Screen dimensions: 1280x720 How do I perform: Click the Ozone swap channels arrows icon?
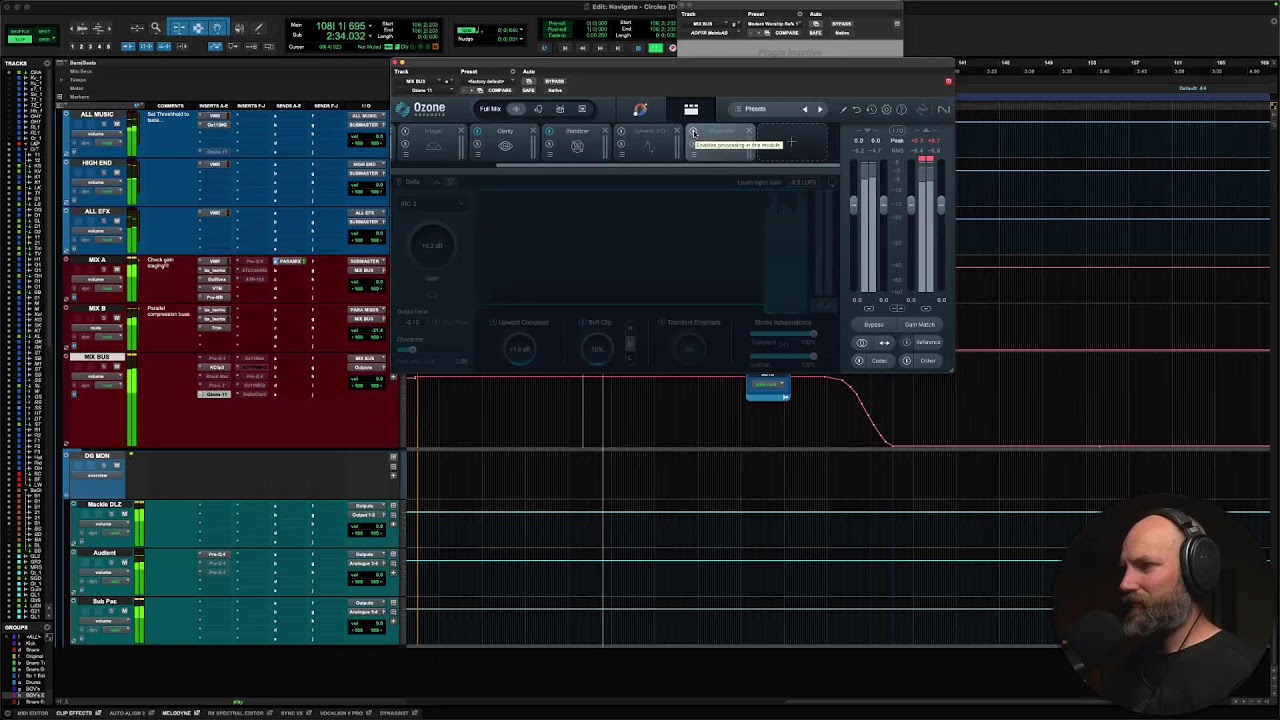coord(884,342)
